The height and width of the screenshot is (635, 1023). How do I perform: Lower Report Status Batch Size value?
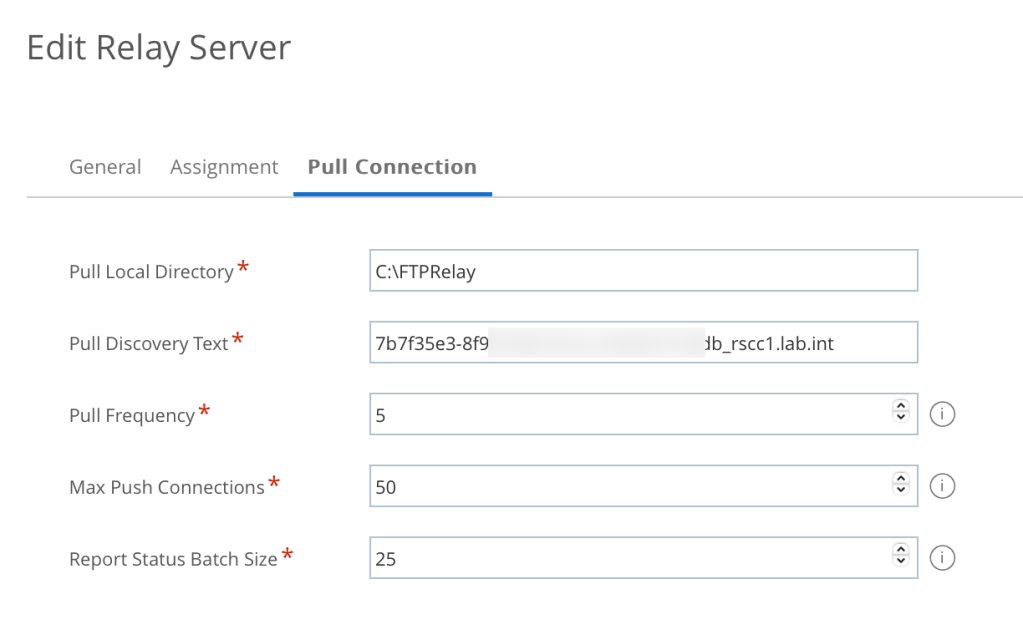point(901,564)
